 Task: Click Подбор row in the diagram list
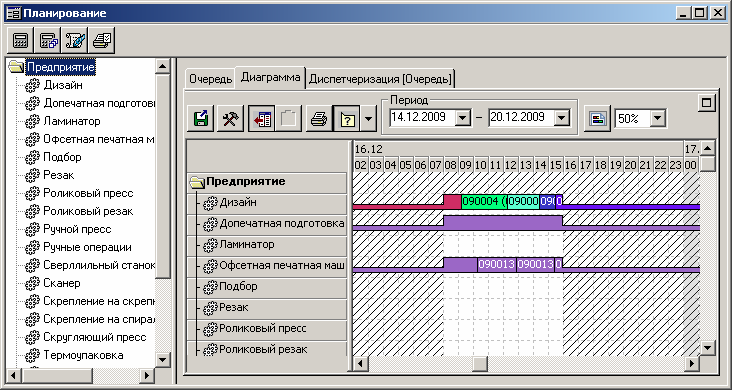(267, 287)
